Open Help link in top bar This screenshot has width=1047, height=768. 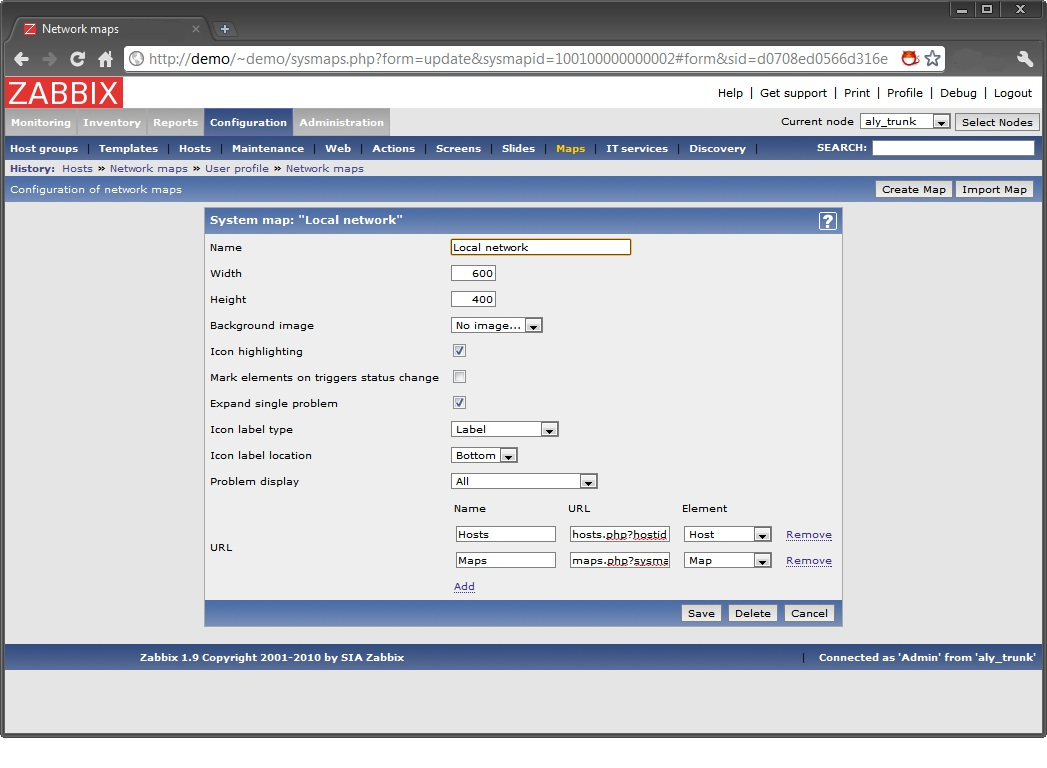(730, 93)
